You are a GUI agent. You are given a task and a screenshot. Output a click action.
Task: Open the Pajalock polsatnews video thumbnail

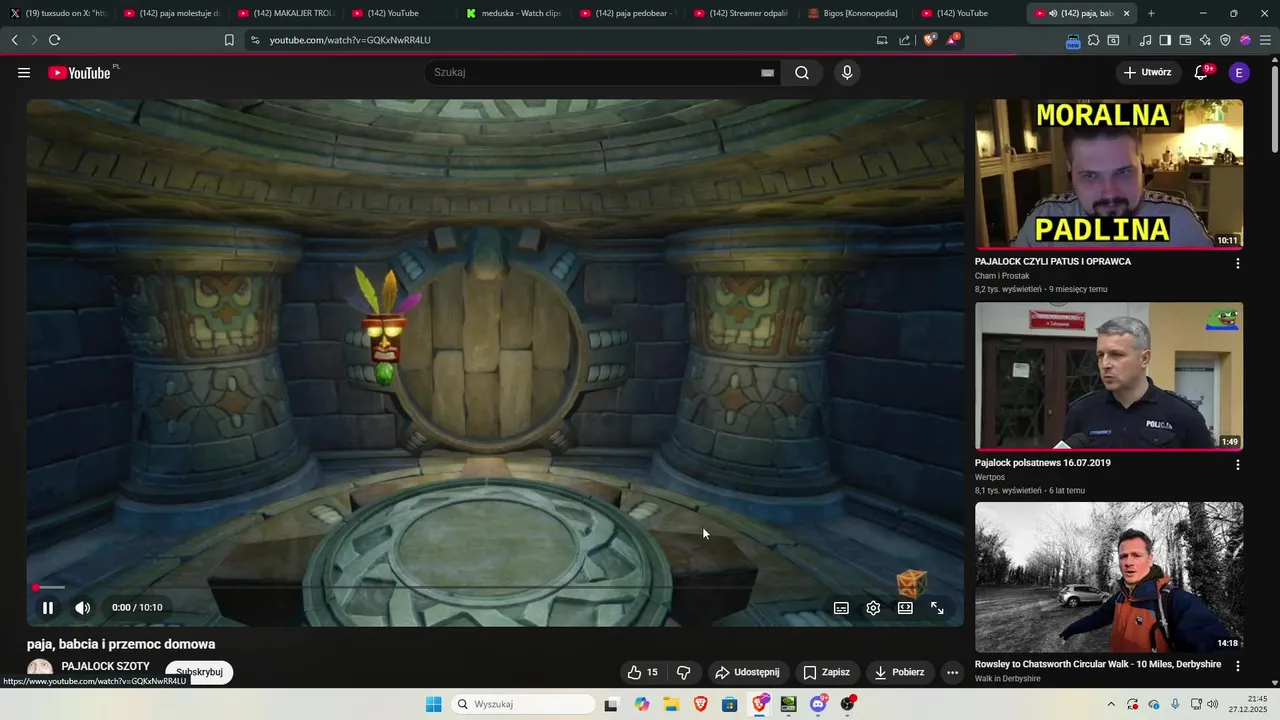coord(1109,376)
